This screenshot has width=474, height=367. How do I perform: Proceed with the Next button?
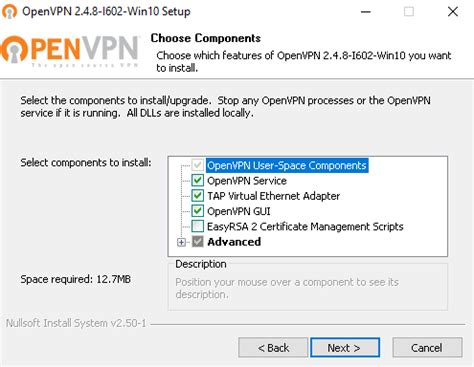coord(345,348)
